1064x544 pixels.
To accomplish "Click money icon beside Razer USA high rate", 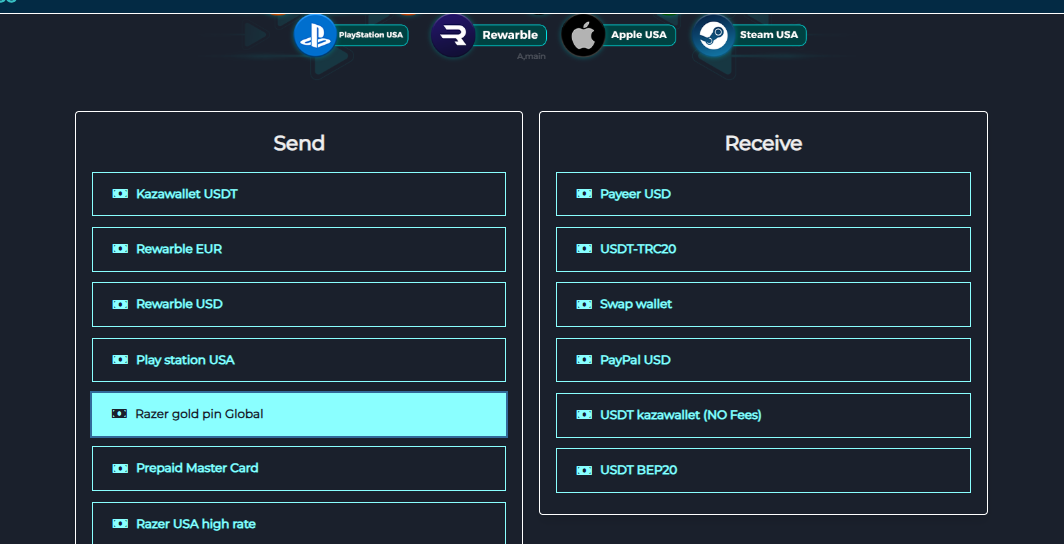I will [120, 524].
